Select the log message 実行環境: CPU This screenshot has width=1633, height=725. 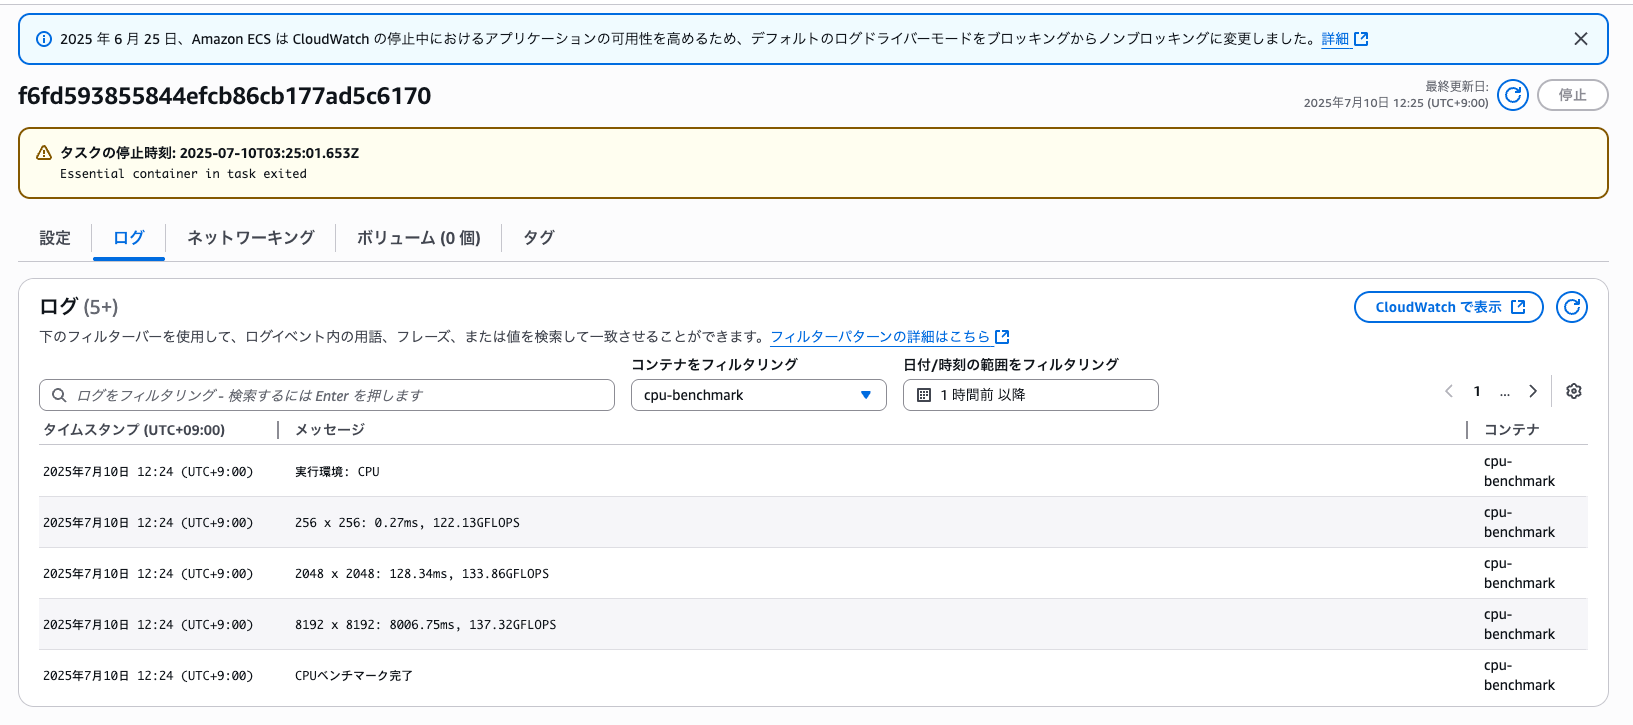[x=337, y=472]
